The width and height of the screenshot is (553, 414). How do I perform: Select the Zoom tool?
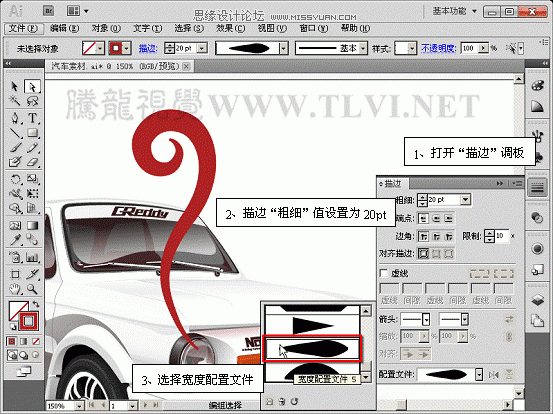click(x=32, y=290)
